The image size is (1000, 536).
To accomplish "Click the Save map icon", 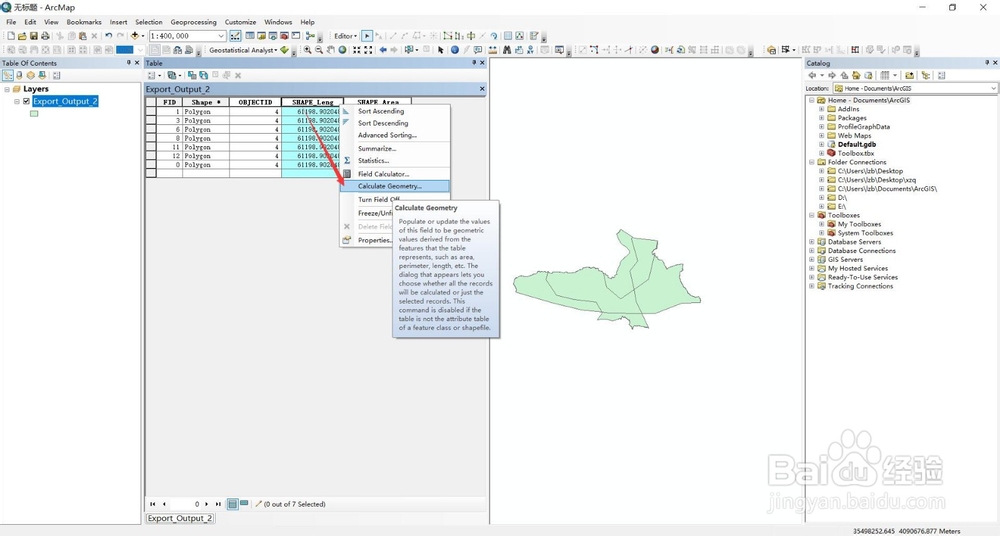I will pyautogui.click(x=33, y=36).
